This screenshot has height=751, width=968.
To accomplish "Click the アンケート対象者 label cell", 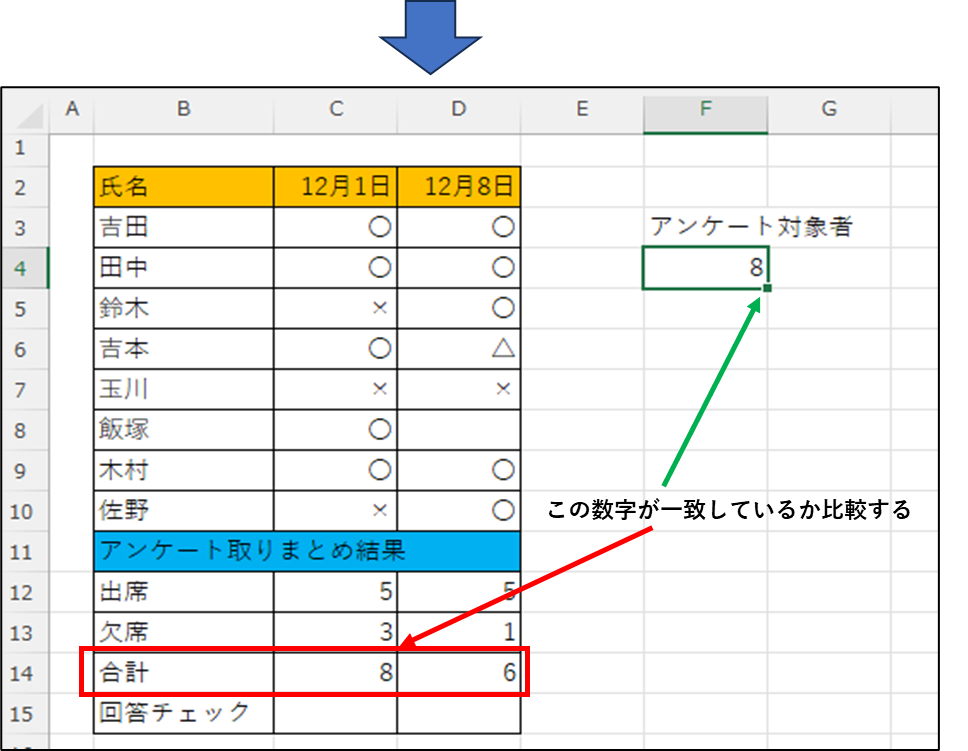I will click(751, 227).
